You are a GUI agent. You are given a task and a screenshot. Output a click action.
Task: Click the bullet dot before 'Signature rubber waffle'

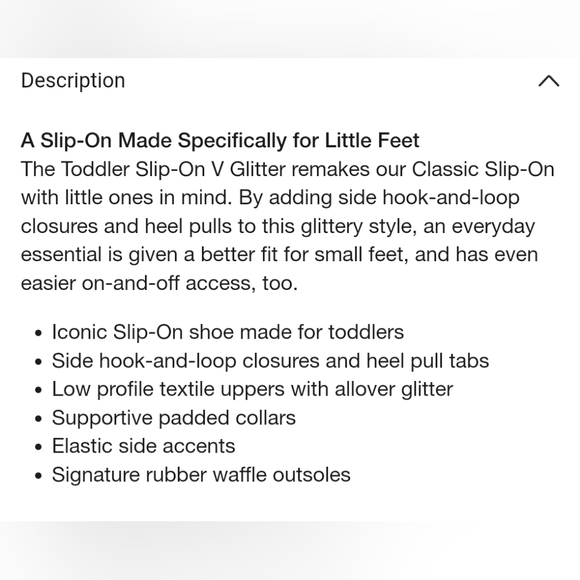click(x=38, y=476)
